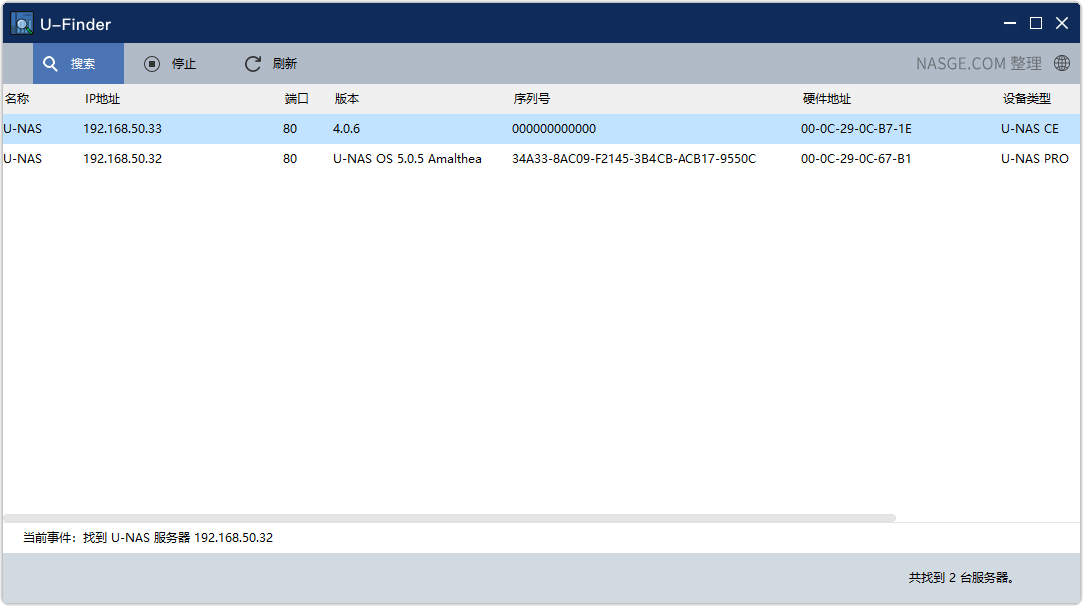1085x608 pixels.
Task: Click the 设备类型 column header
Action: tap(1027, 99)
